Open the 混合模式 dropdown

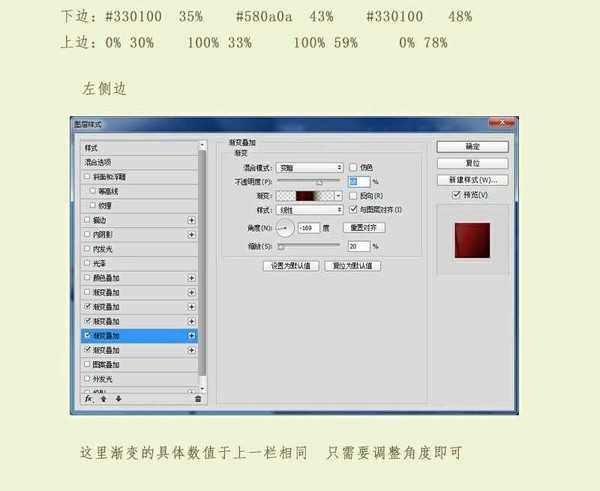click(x=310, y=168)
